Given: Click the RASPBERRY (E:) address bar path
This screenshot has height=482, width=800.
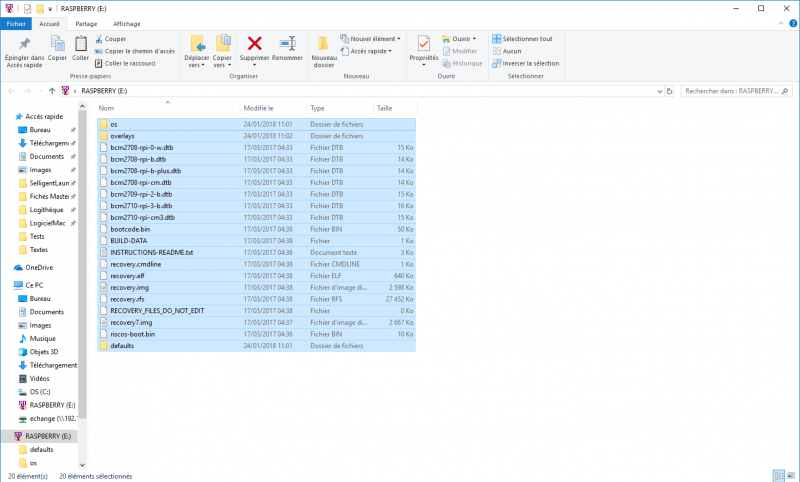Looking at the screenshot, I should tap(104, 91).
